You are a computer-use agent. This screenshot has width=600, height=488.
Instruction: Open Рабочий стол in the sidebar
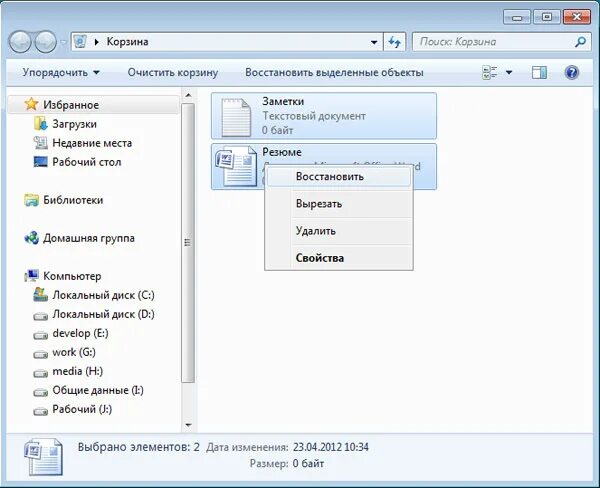coord(86,162)
